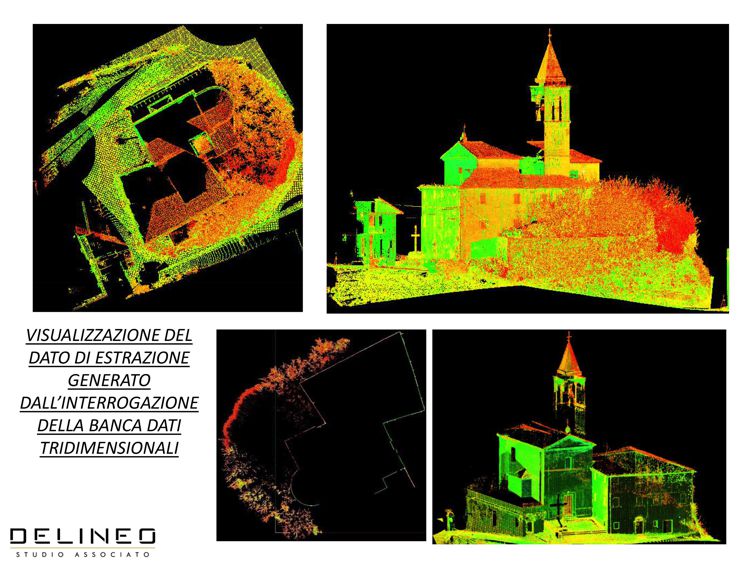Image resolution: width=756 pixels, height=565 pixels.
Task: Click the words 'DELLA BANCA DATI'
Action: click(x=109, y=425)
